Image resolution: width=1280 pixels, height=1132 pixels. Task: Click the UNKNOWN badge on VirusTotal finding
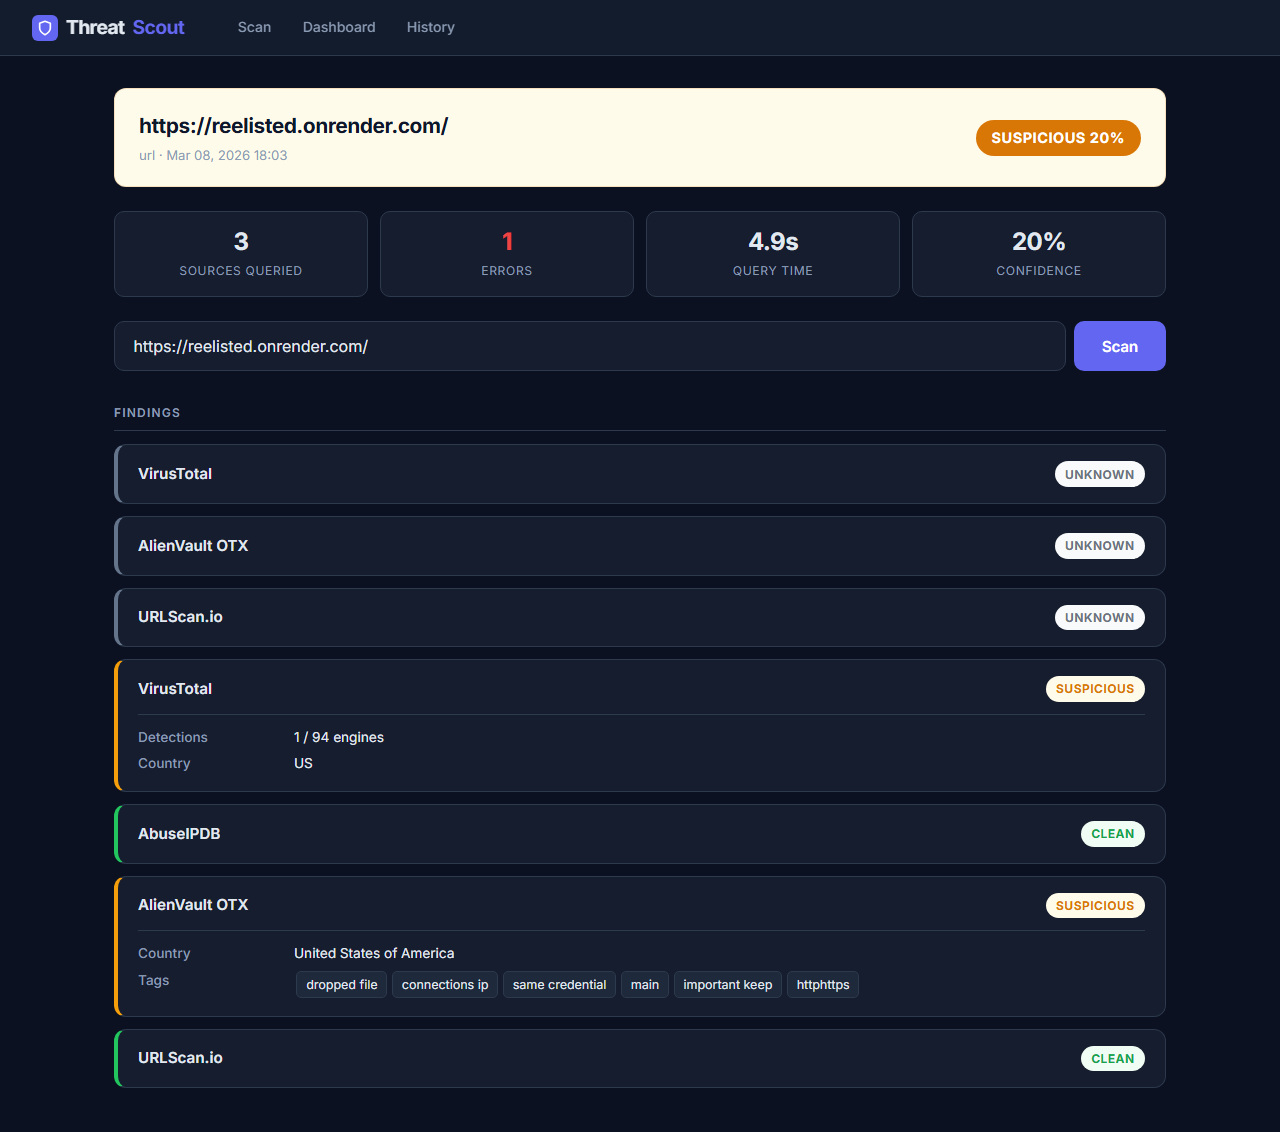1100,474
